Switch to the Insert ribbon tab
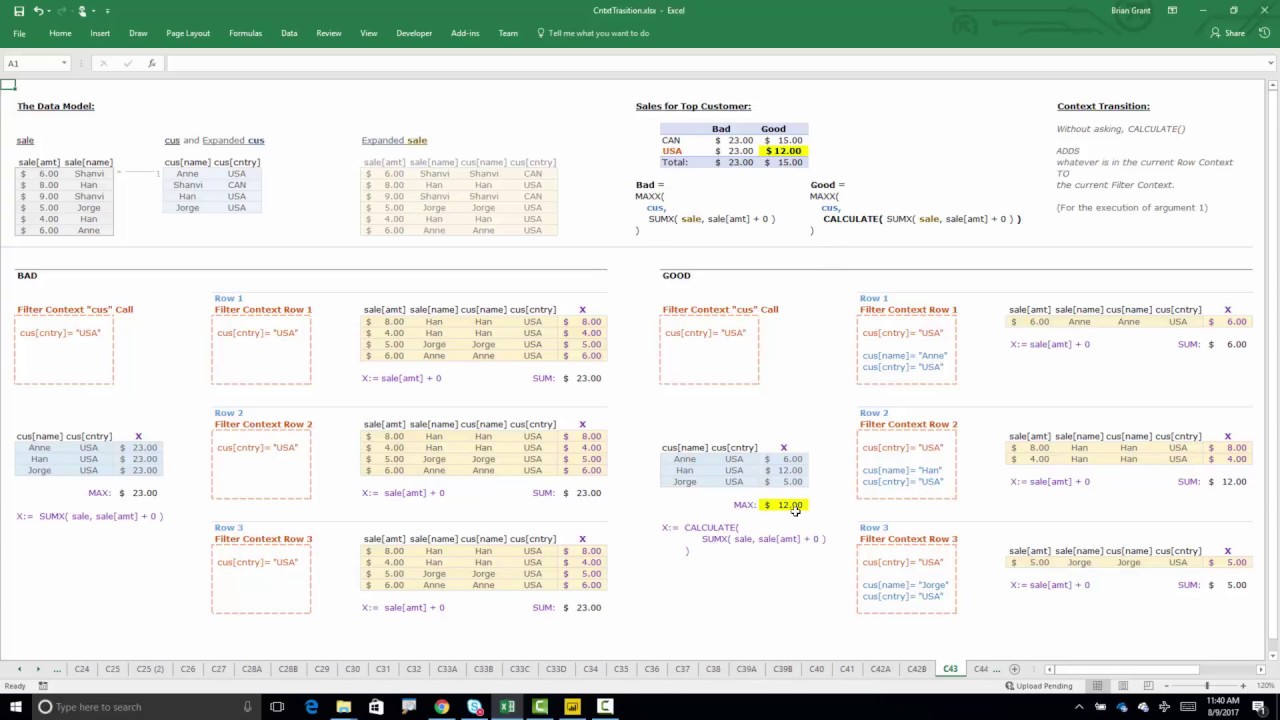 100,33
